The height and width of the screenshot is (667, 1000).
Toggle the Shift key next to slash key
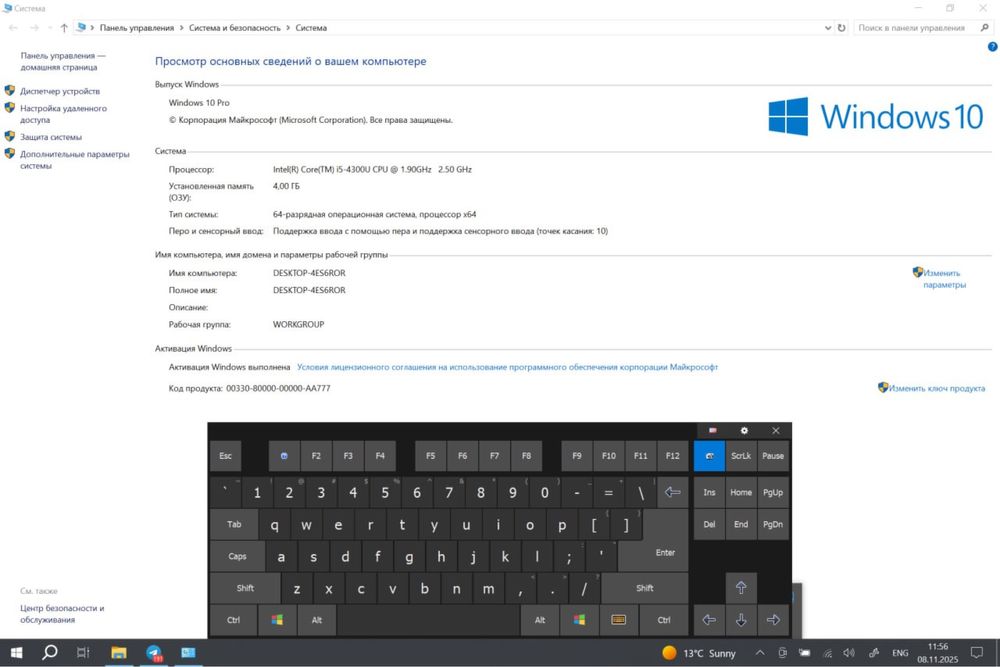point(645,588)
